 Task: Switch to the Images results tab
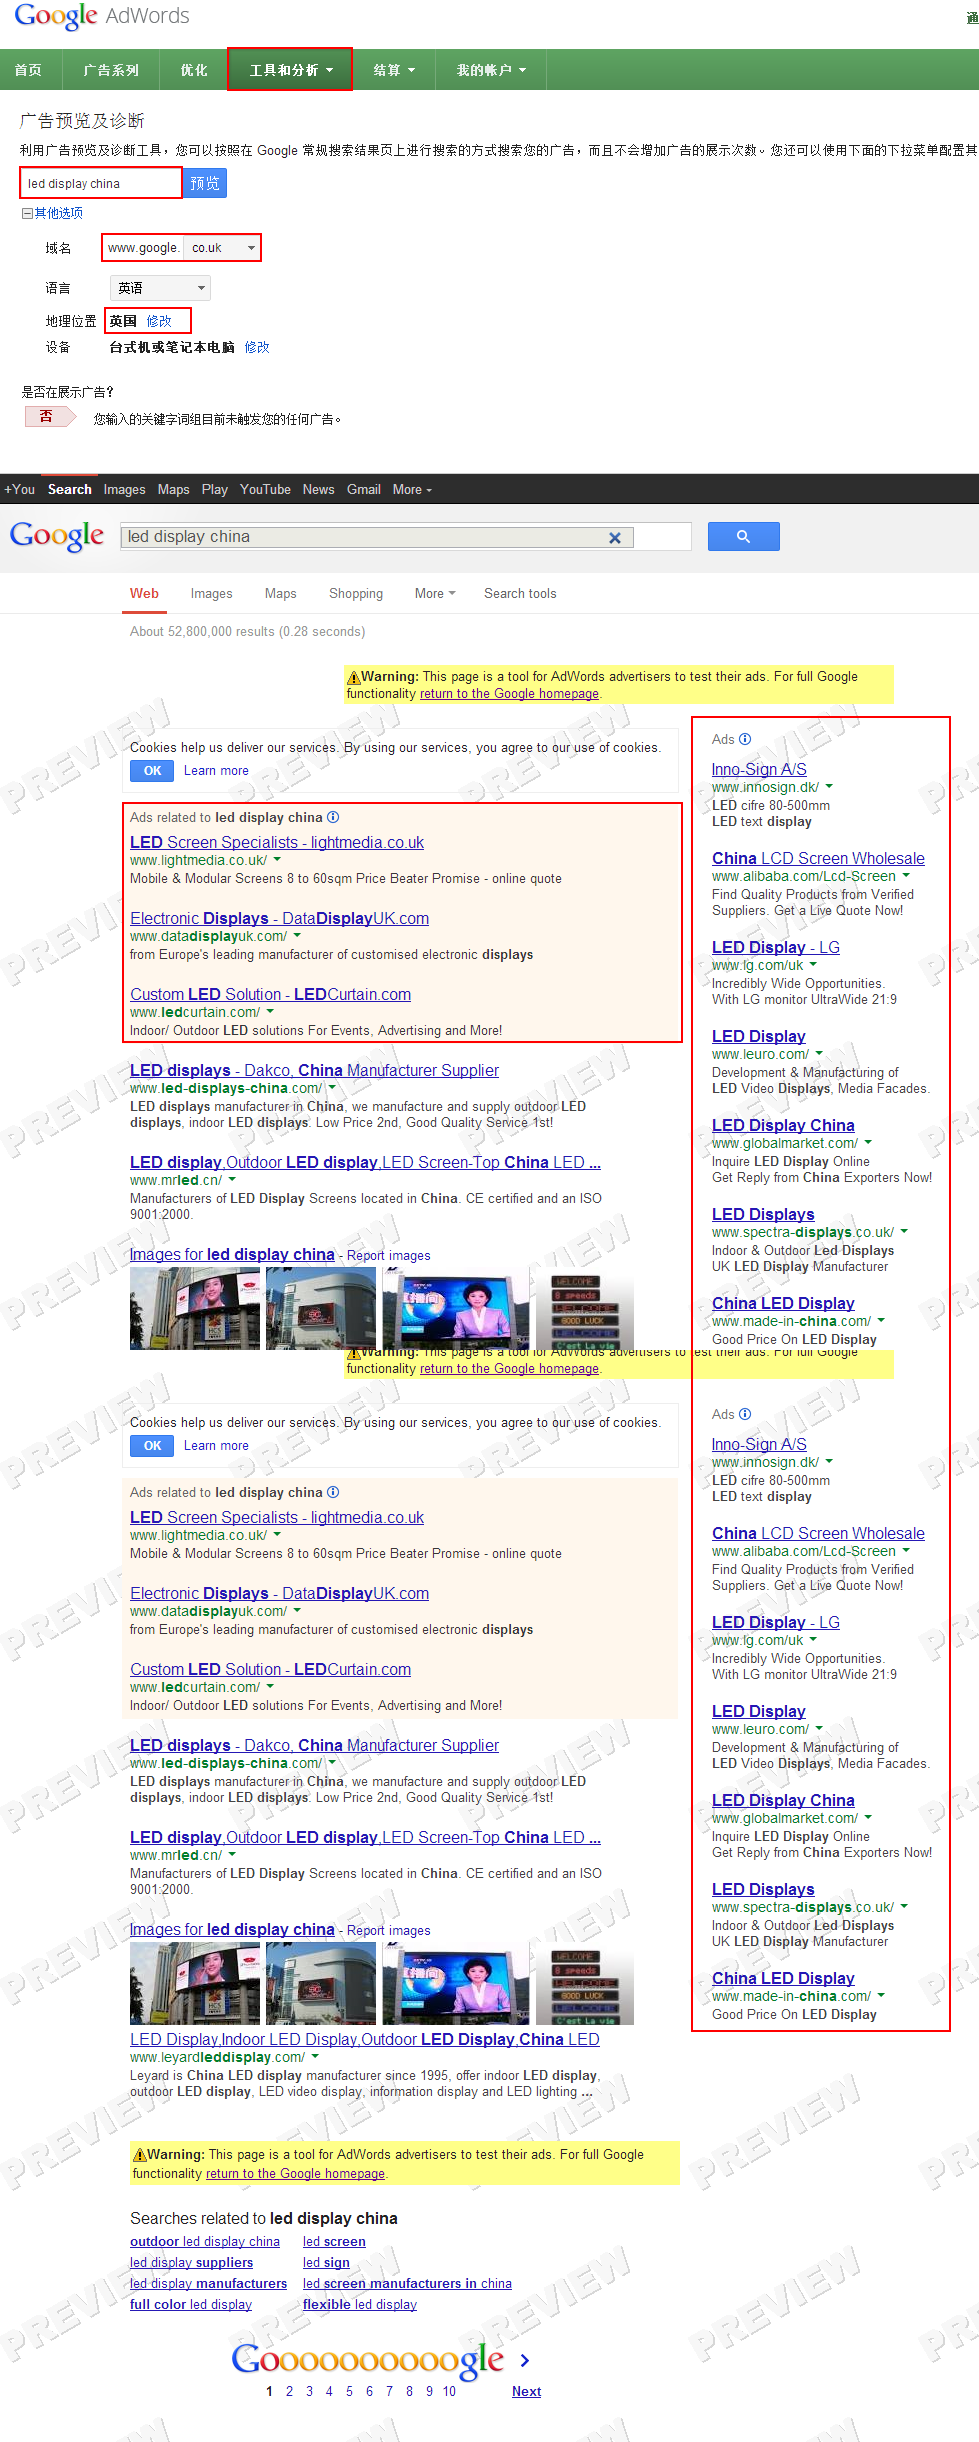(x=211, y=593)
